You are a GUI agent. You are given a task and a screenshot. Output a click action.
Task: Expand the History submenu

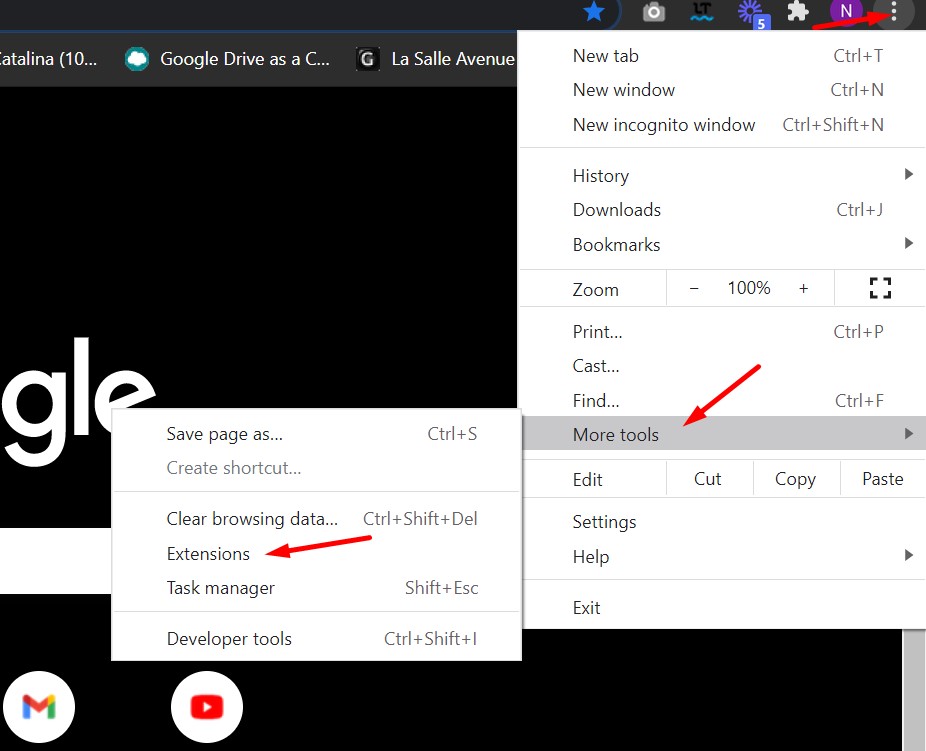[x=722, y=176]
